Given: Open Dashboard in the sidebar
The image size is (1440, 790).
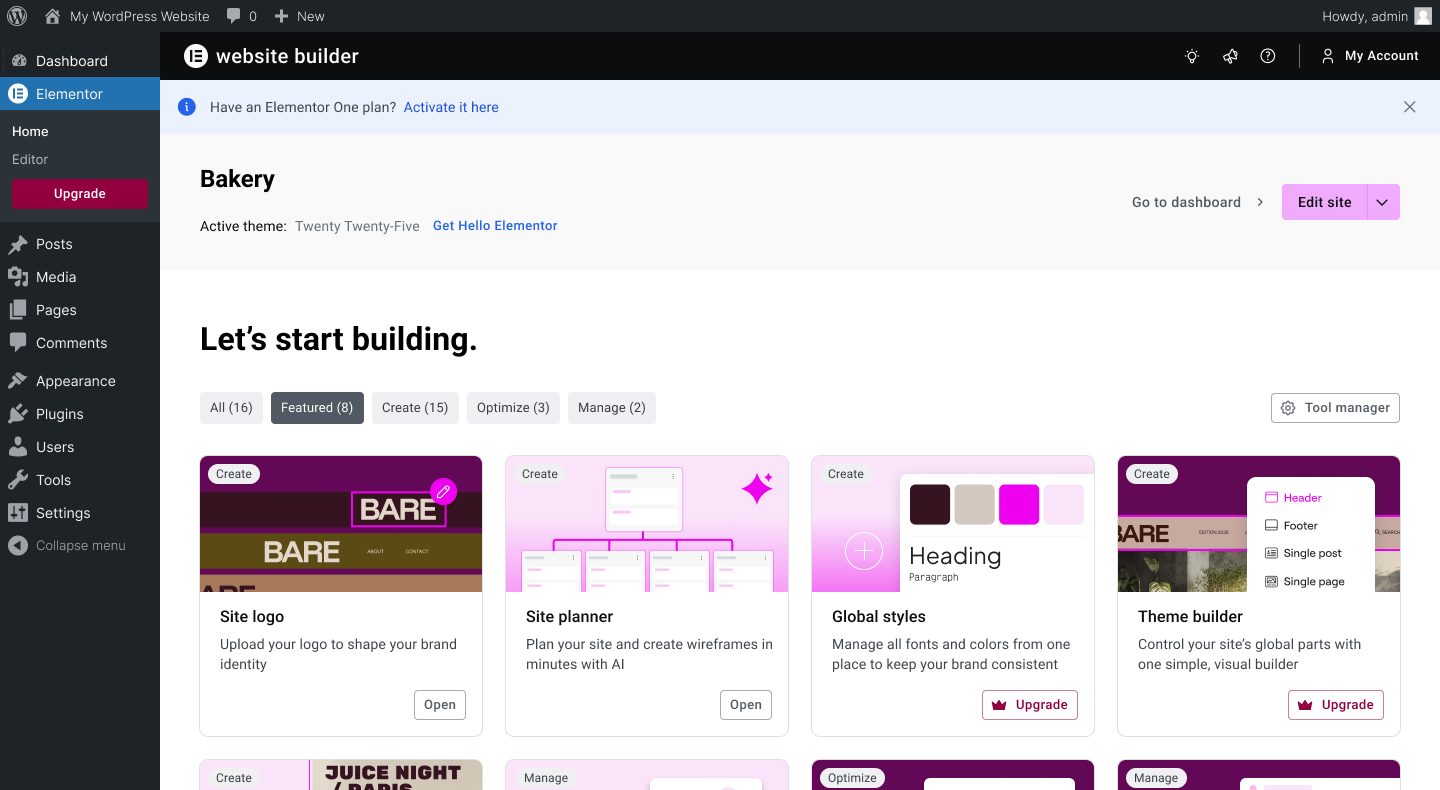Looking at the screenshot, I should tap(80, 61).
